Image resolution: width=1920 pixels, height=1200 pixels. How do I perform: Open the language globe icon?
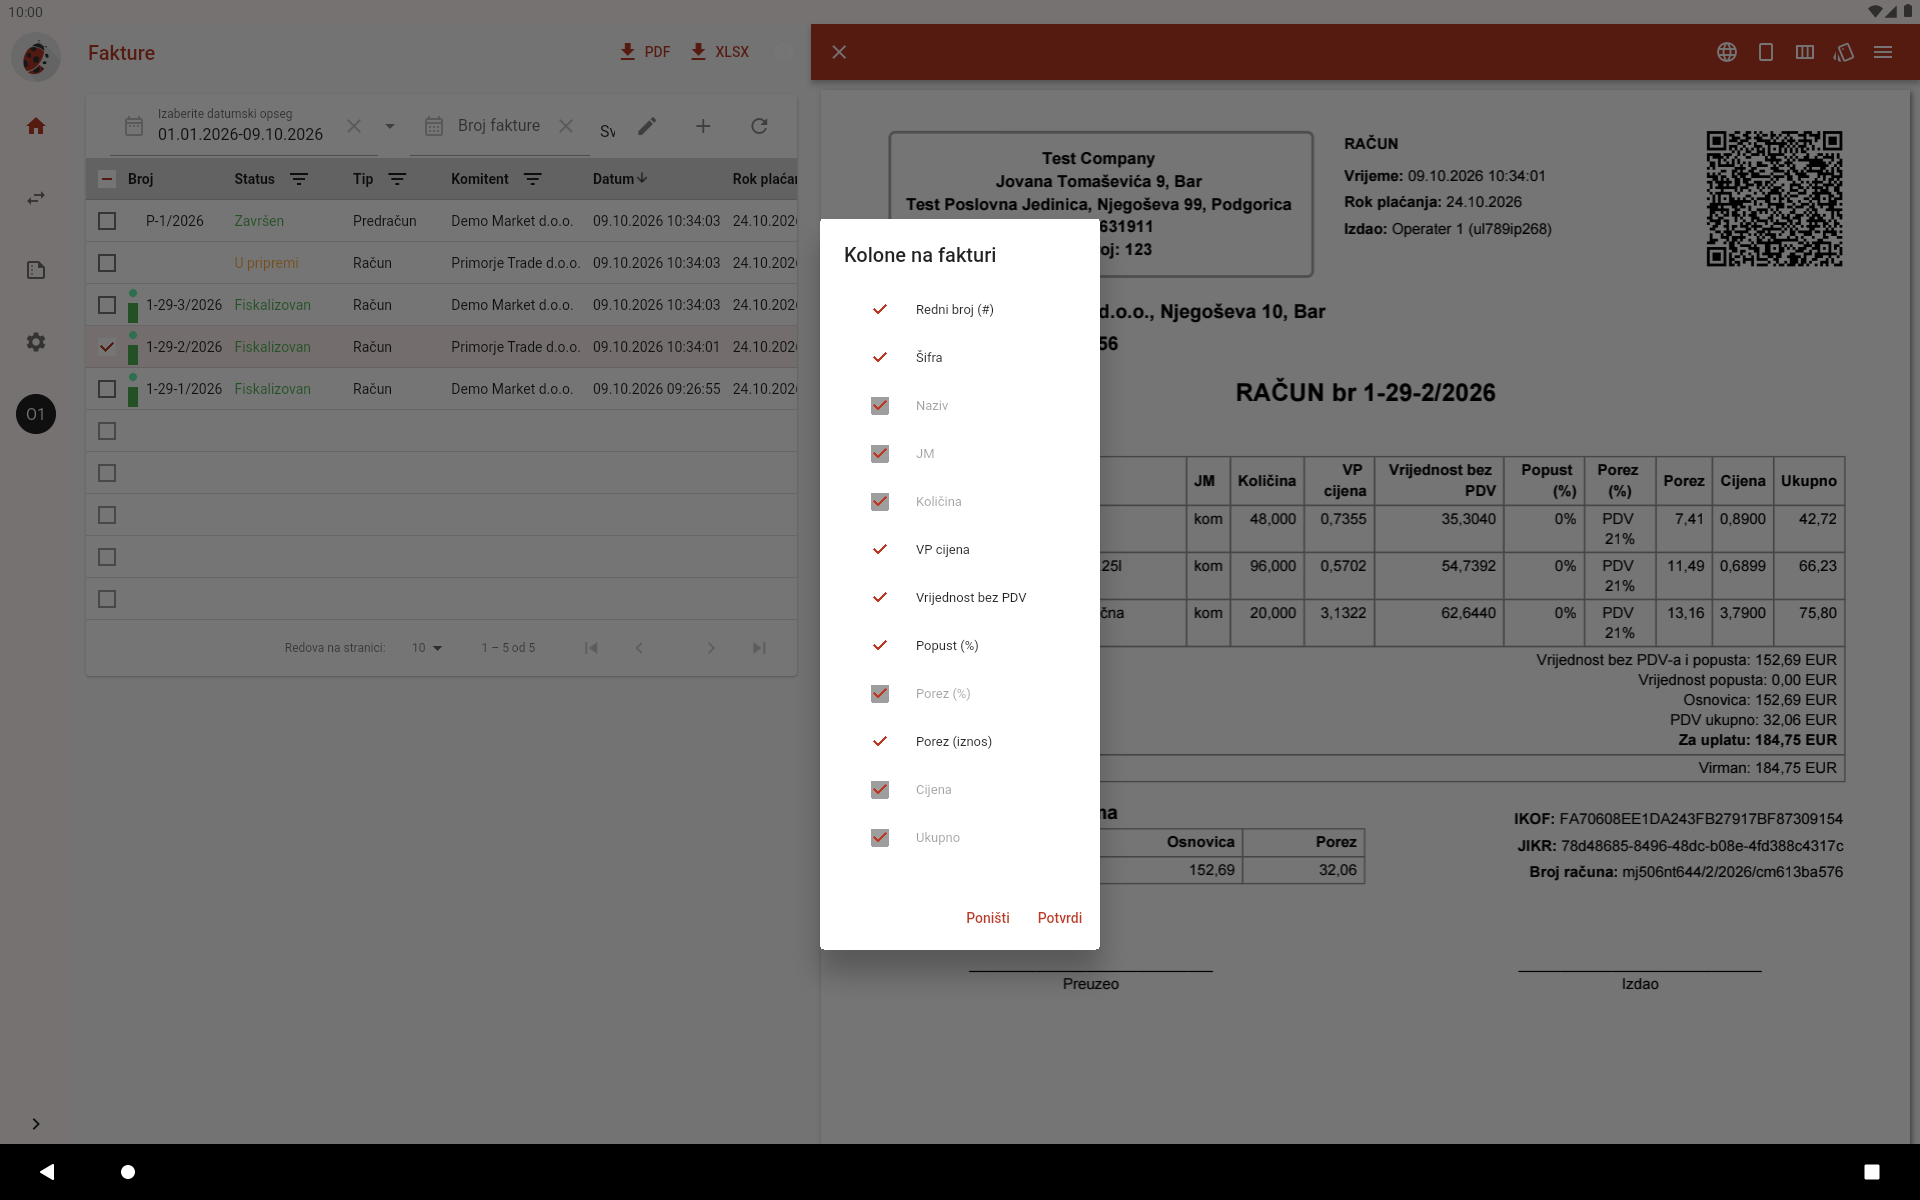[1727, 52]
